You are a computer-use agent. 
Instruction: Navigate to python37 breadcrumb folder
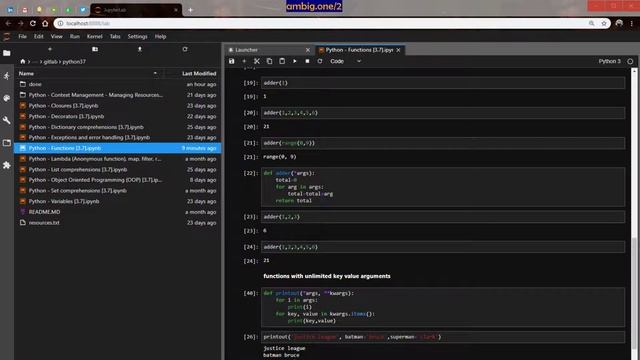click(74, 62)
